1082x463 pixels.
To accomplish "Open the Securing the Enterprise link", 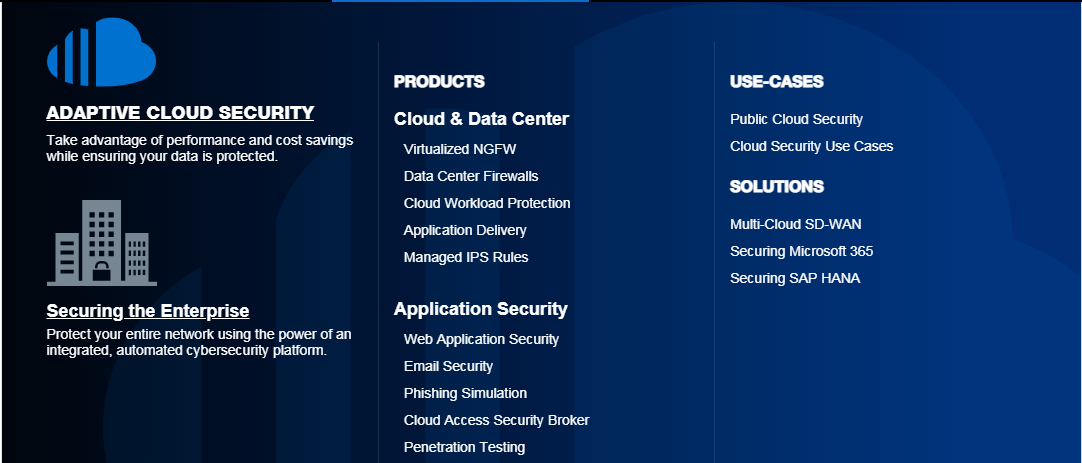I will (x=148, y=311).
